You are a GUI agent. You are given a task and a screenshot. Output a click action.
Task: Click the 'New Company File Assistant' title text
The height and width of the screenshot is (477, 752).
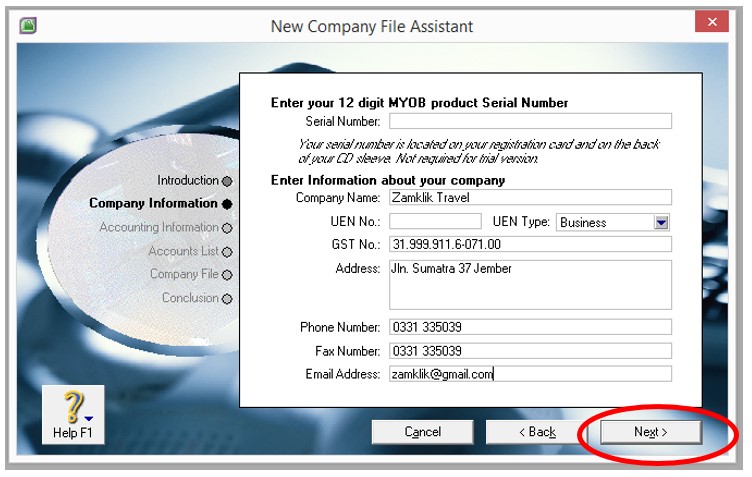(x=372, y=26)
